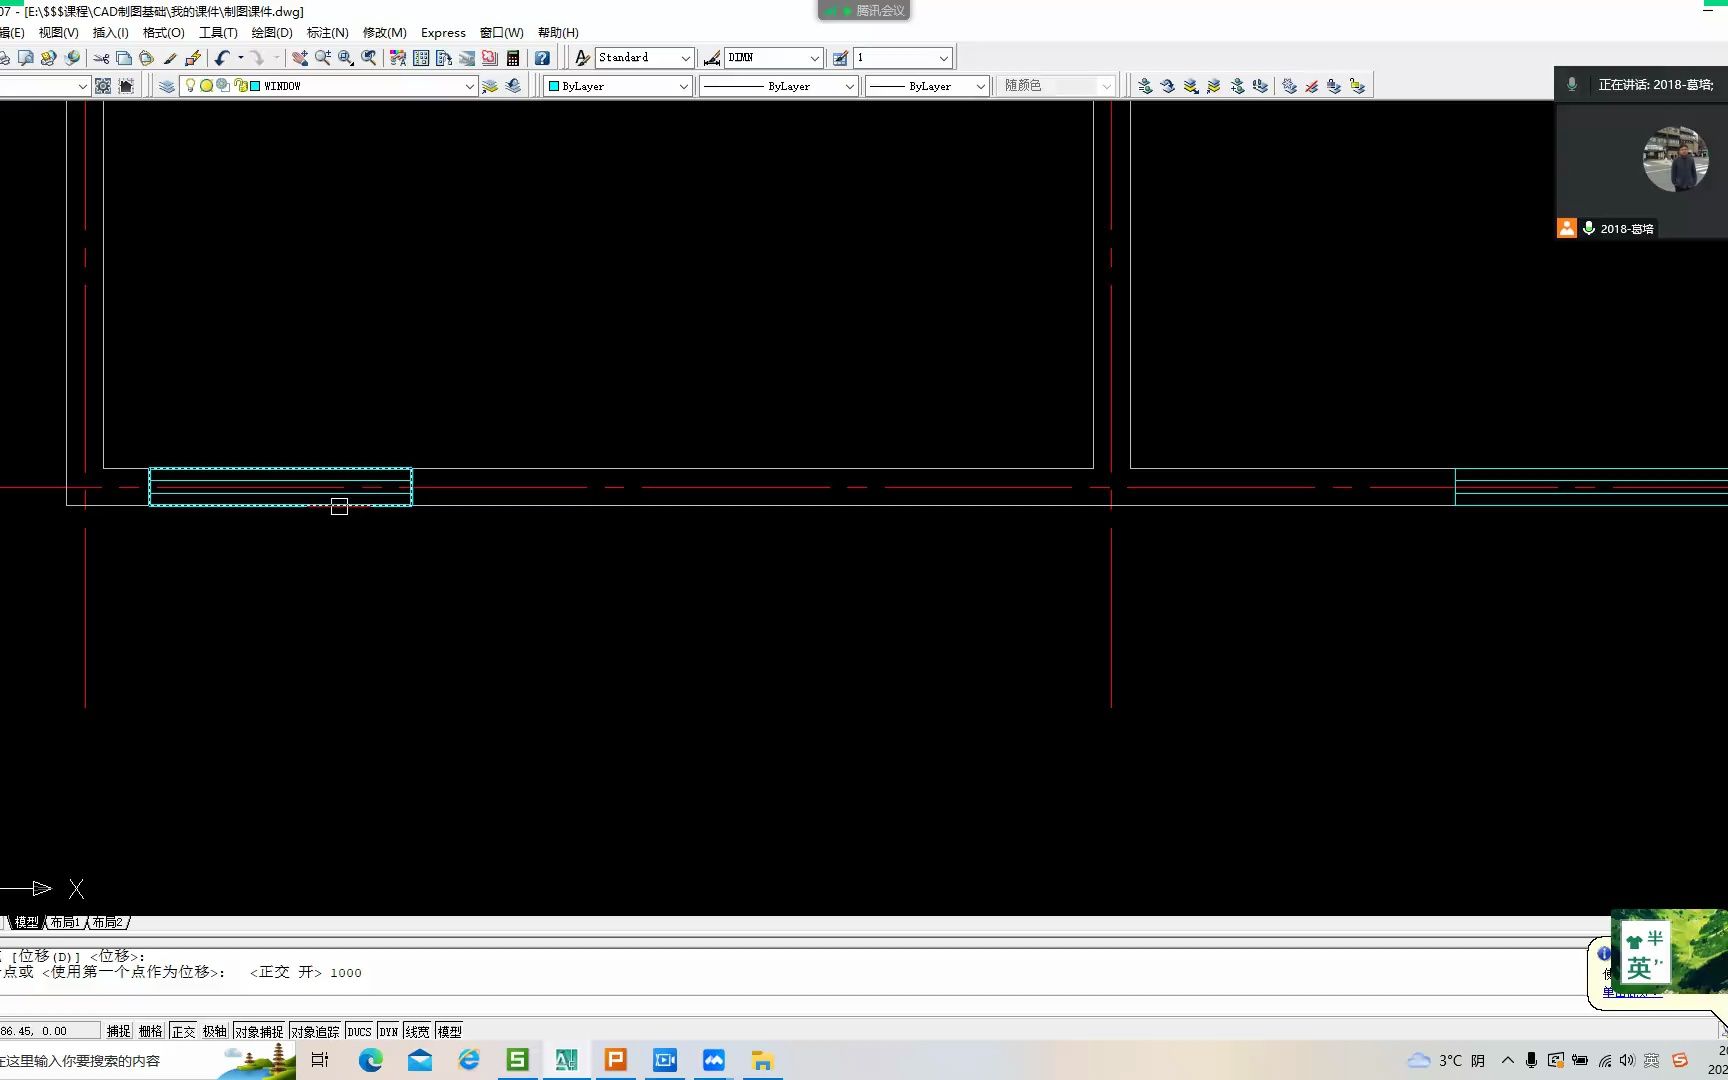The height and width of the screenshot is (1080, 1728).
Task: Click Make Object's Layer Current icon
Action: (490, 86)
